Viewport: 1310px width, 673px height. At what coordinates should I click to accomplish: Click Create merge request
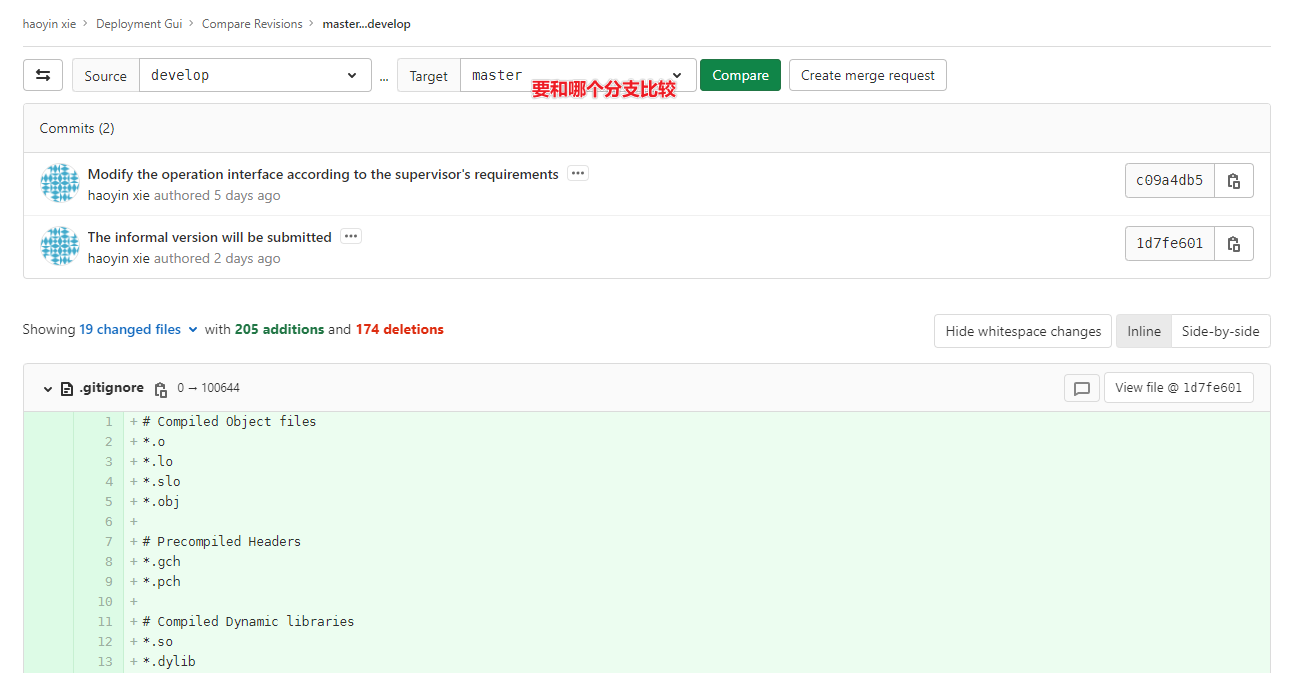pos(867,74)
